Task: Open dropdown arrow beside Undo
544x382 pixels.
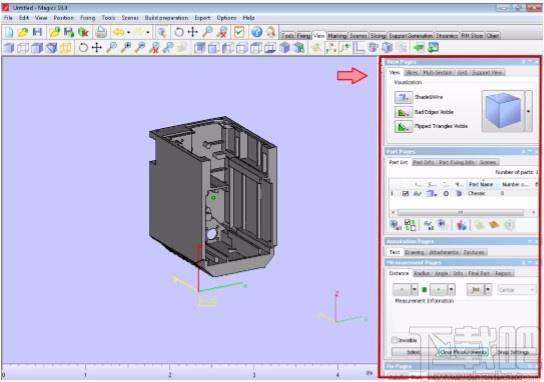Action: pos(128,32)
